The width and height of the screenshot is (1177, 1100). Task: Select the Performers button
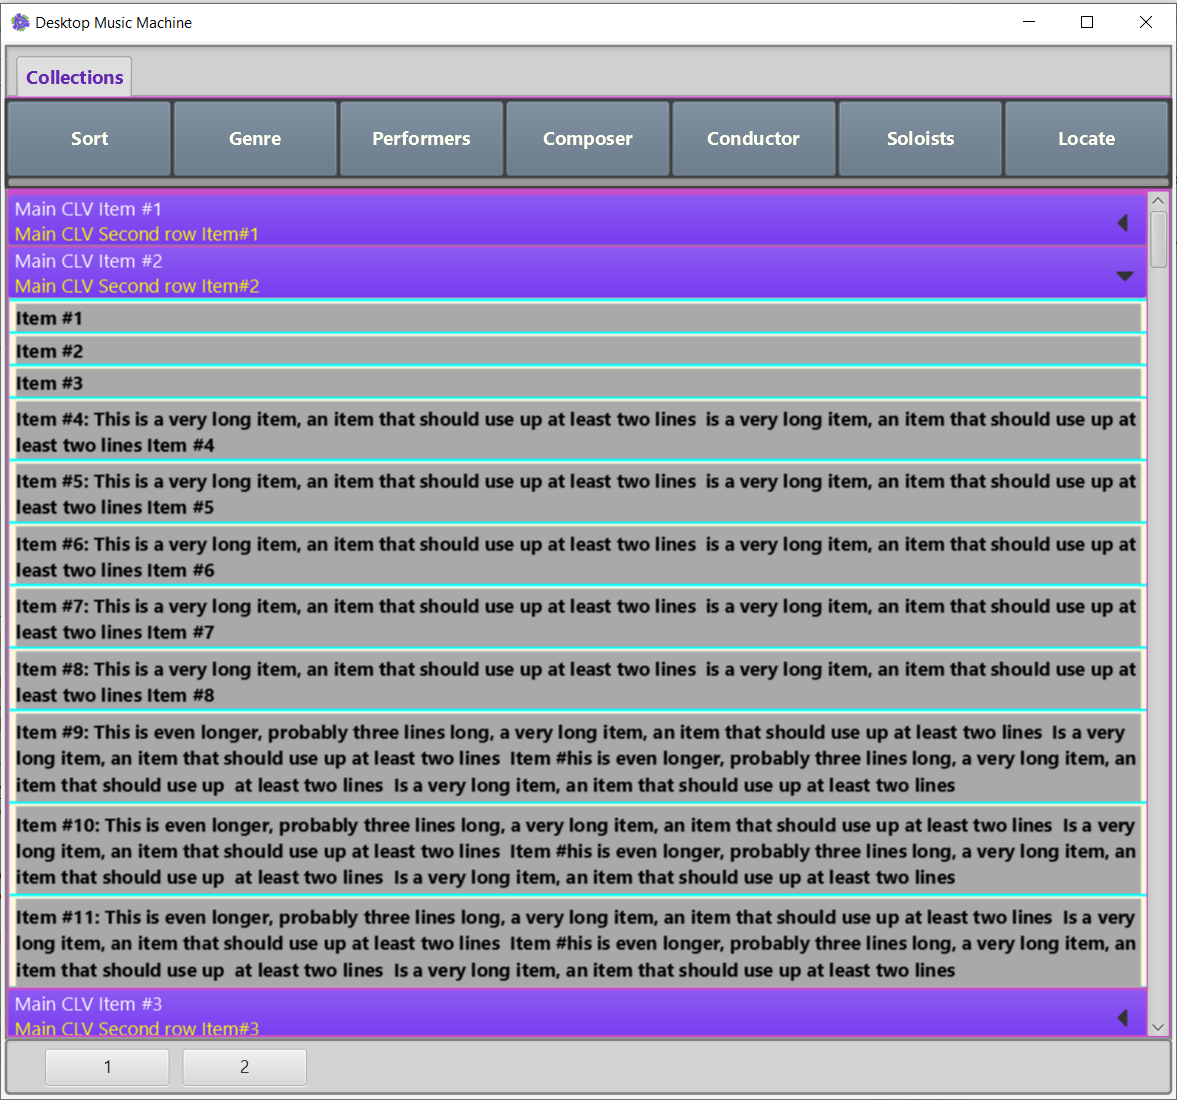point(421,139)
